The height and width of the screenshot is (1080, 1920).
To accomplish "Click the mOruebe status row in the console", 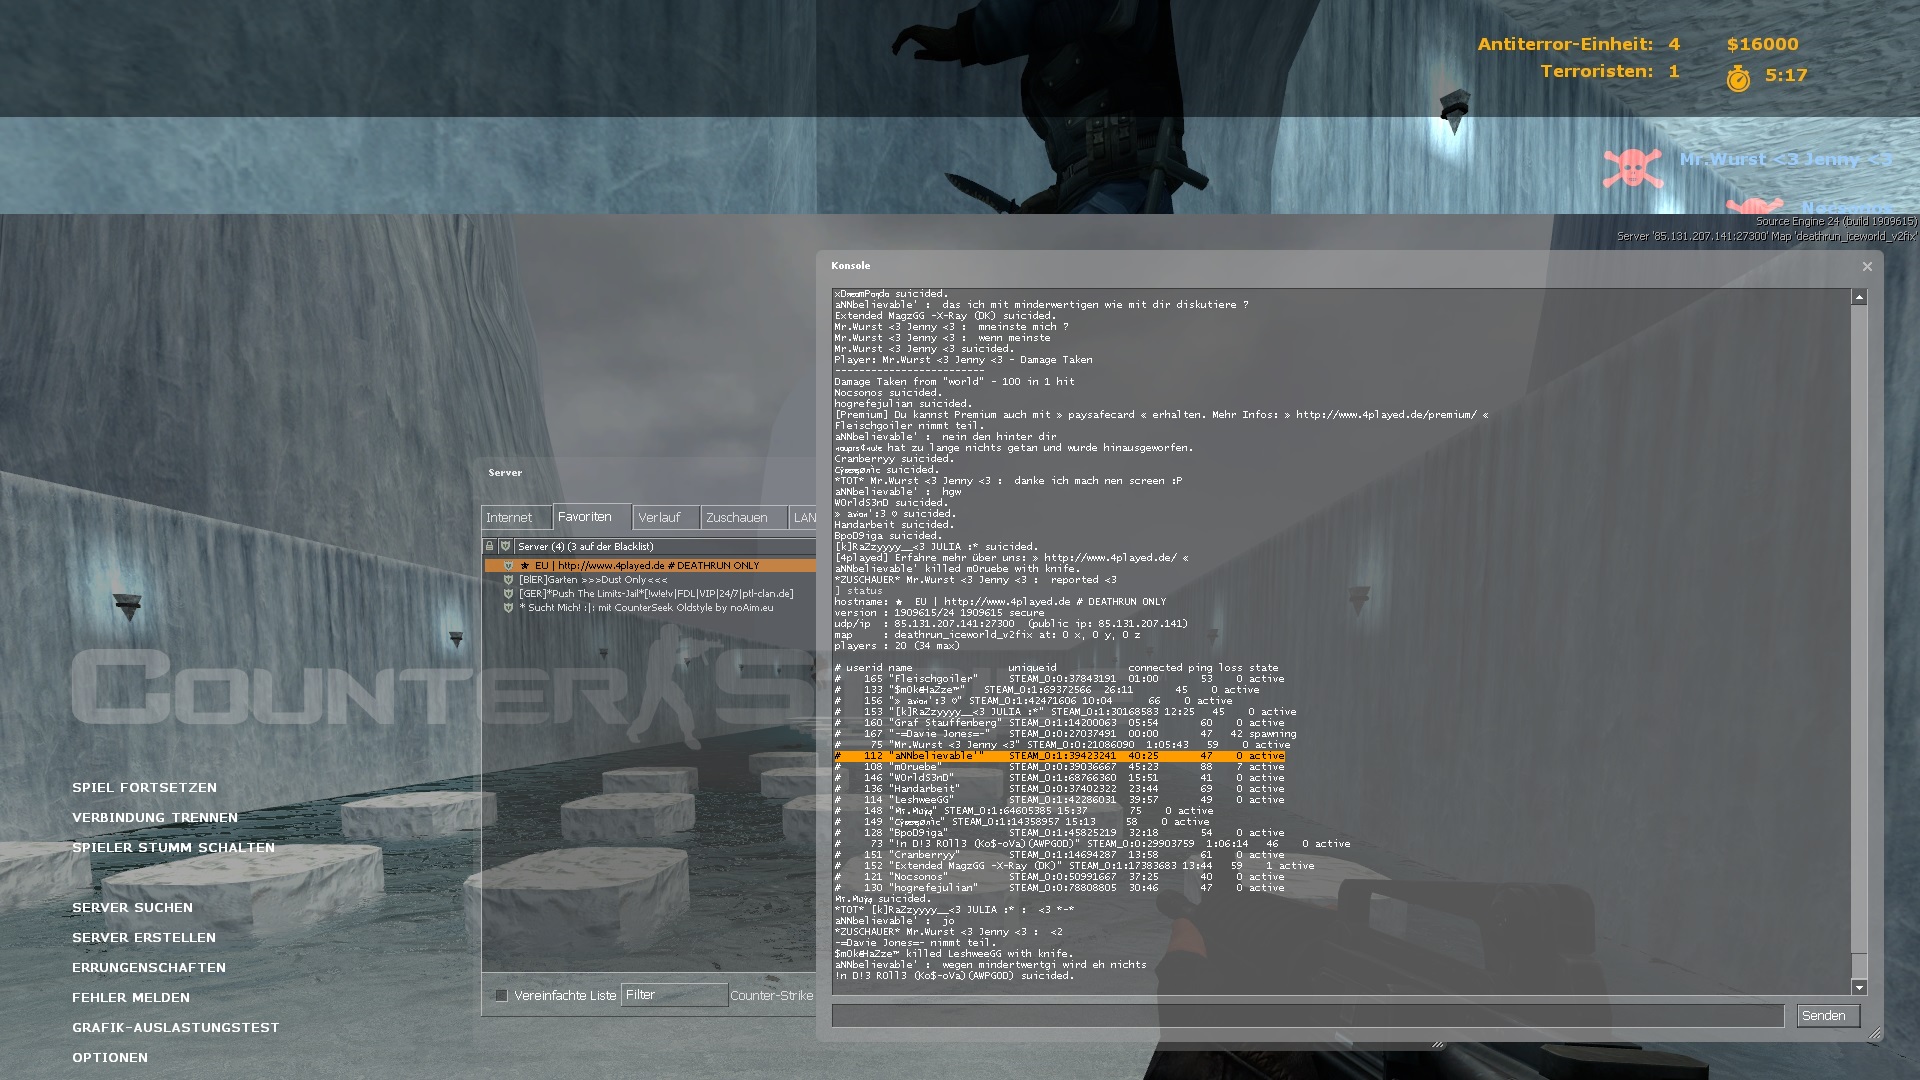I will pos(1060,767).
